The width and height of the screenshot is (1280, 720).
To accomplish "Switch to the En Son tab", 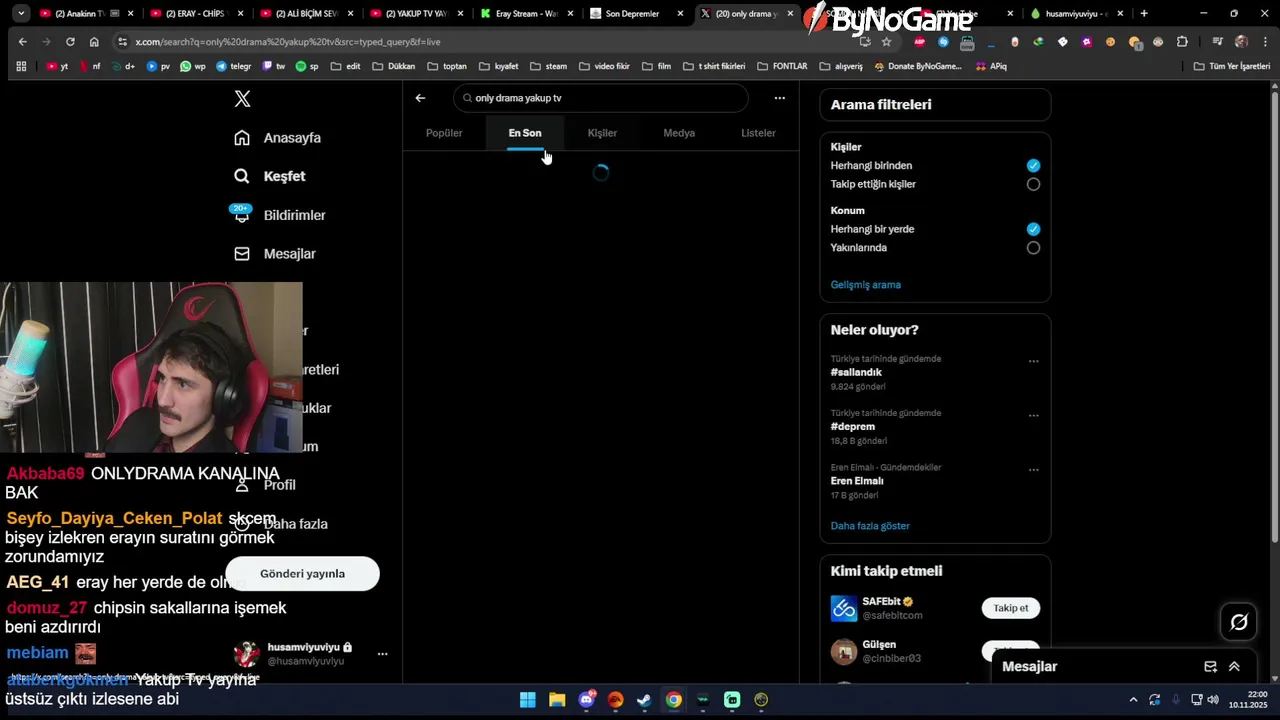I will click(525, 133).
